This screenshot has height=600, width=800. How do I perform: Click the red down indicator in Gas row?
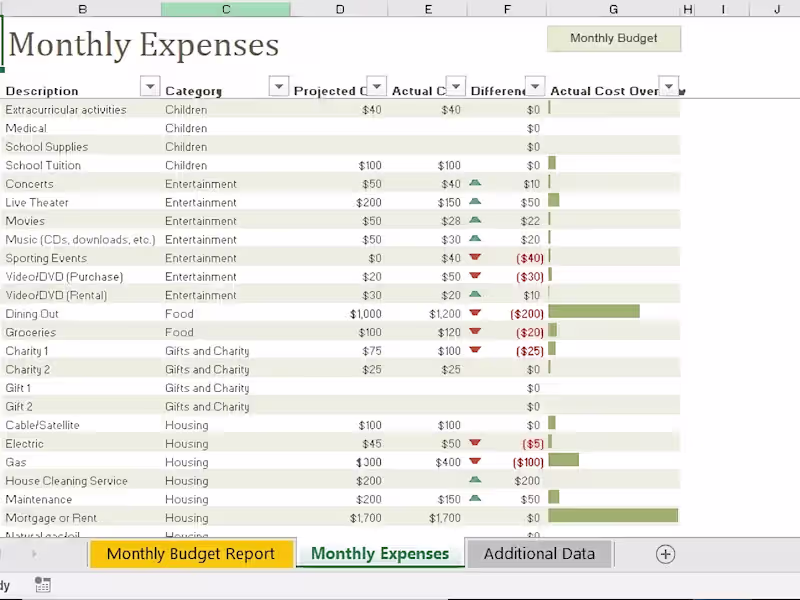pos(475,462)
